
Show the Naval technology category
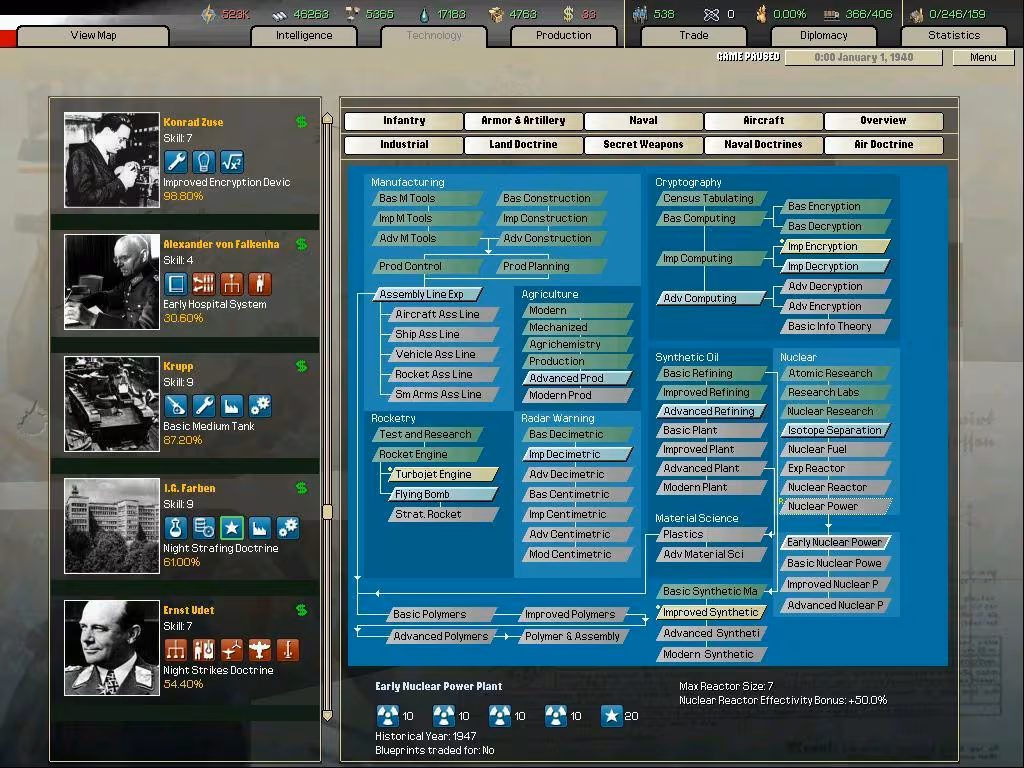click(643, 121)
